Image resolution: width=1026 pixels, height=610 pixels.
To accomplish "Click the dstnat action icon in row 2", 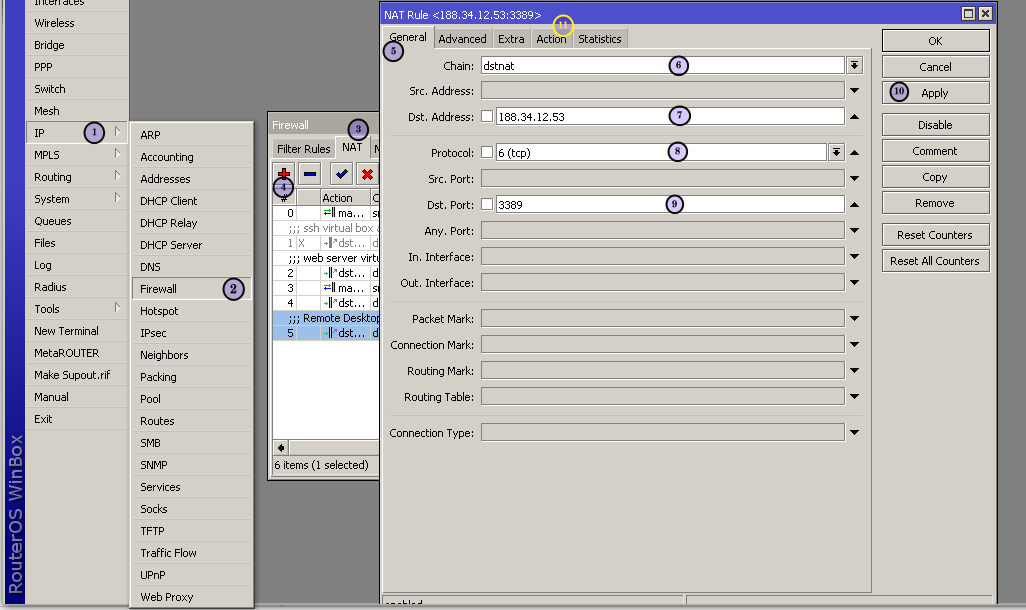I will (x=328, y=272).
